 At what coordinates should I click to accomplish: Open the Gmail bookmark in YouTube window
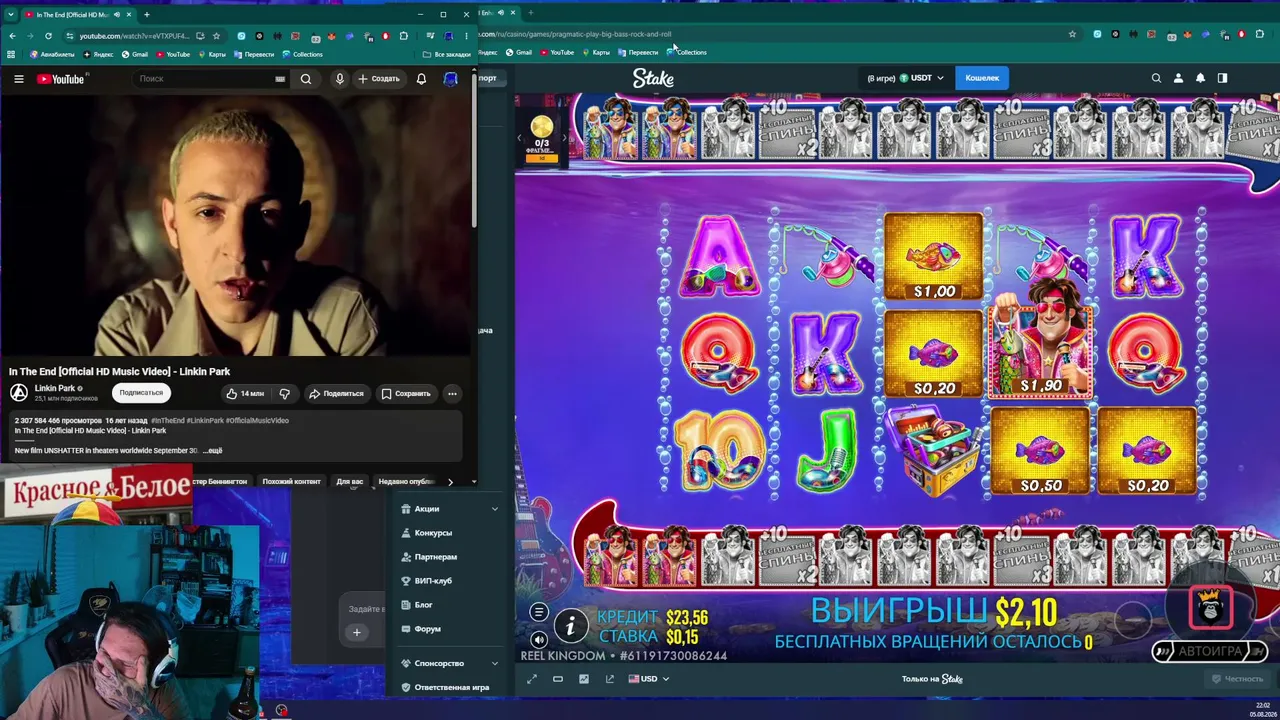pos(135,54)
